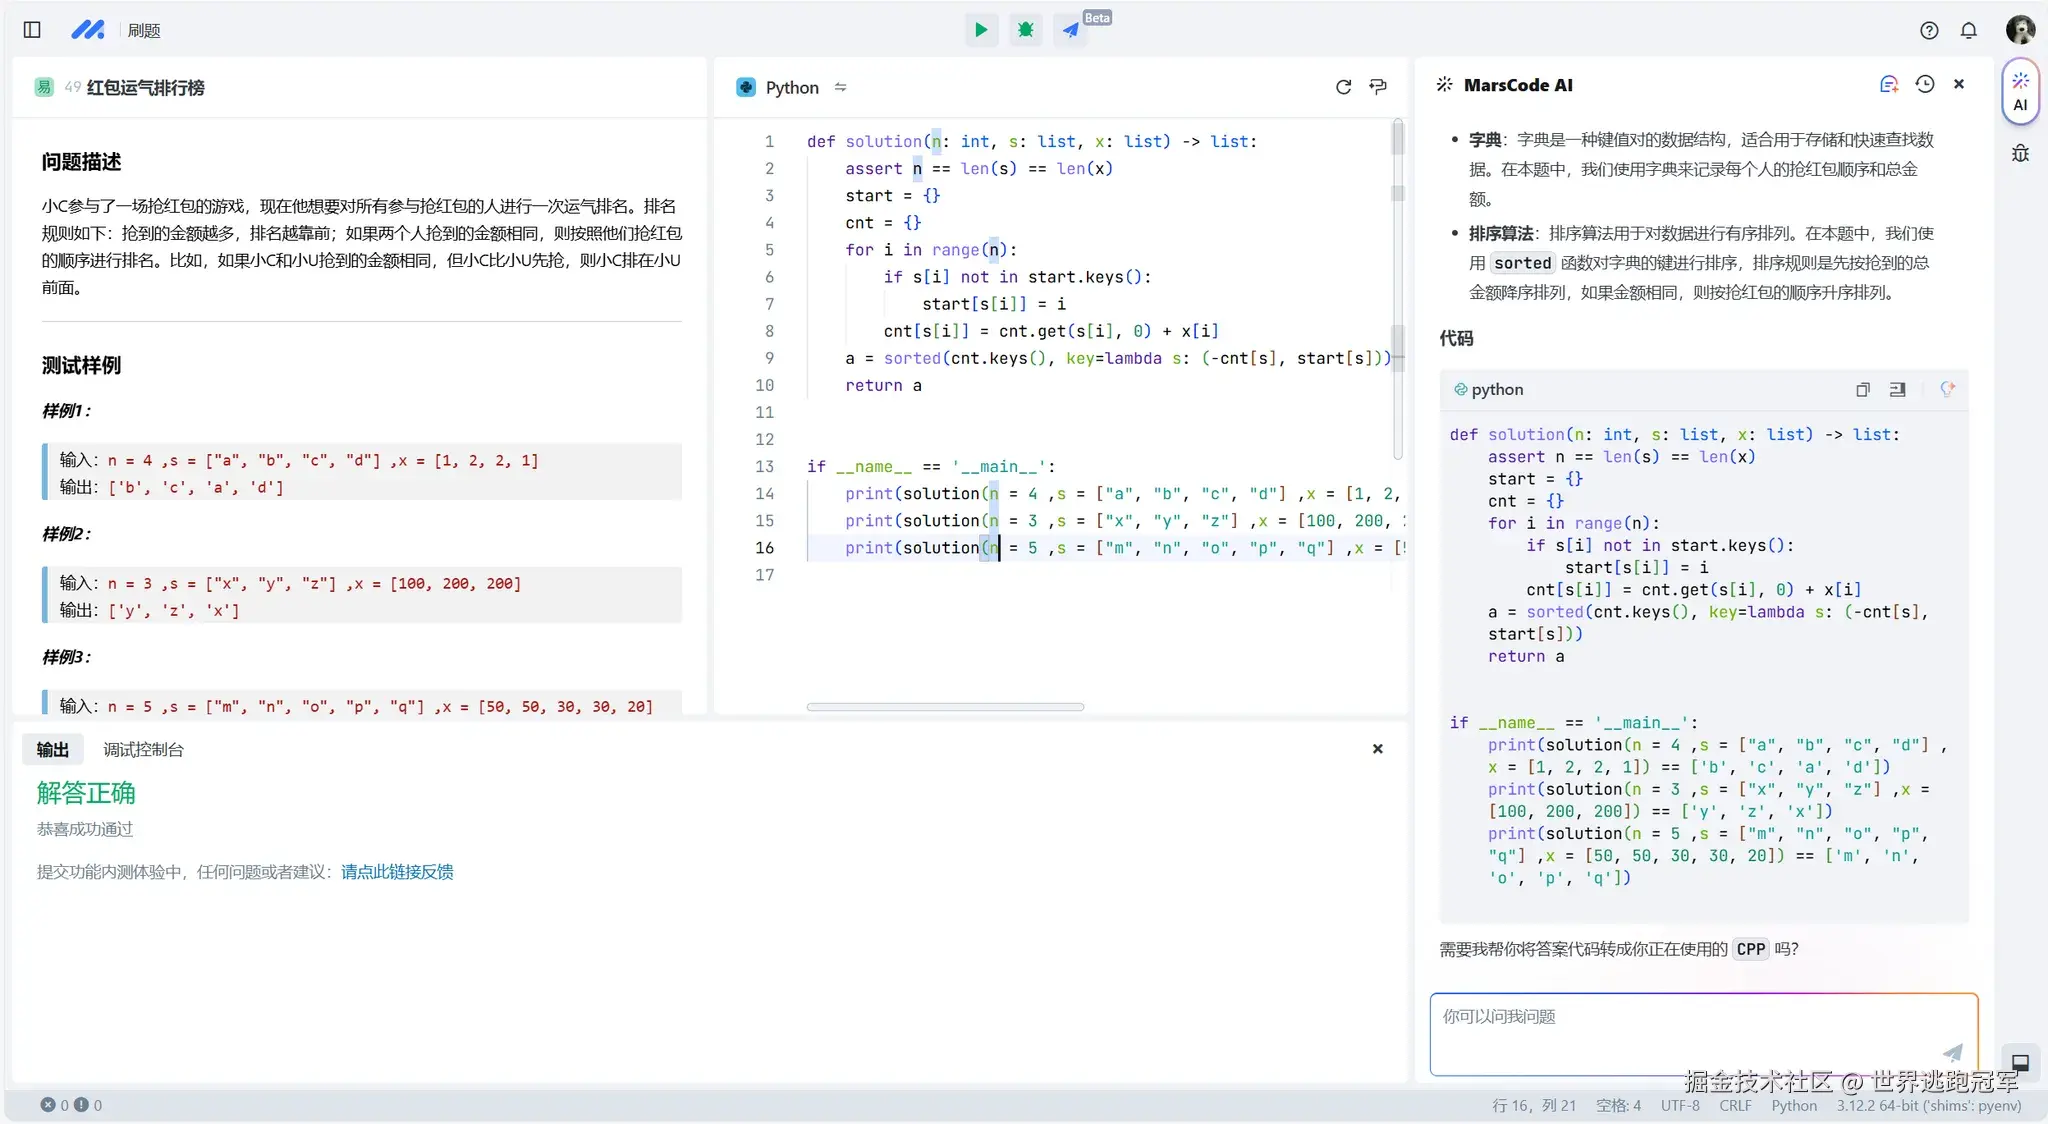2048x1124 pixels.
Task: Run the code with the green play button
Action: pos(981,30)
